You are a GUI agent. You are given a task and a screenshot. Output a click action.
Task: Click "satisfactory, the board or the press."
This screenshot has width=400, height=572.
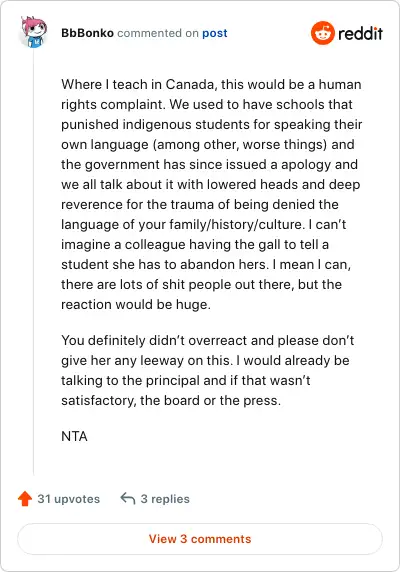tap(171, 401)
